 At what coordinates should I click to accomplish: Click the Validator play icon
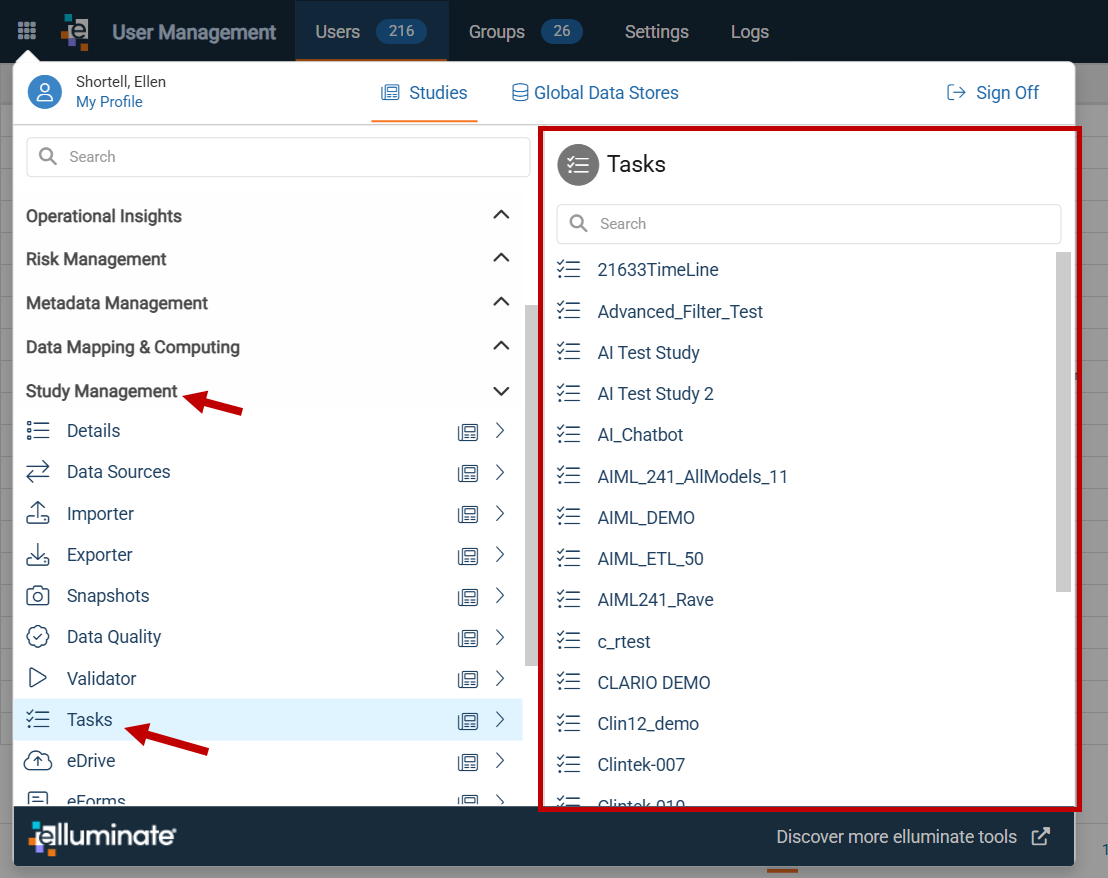click(x=37, y=678)
